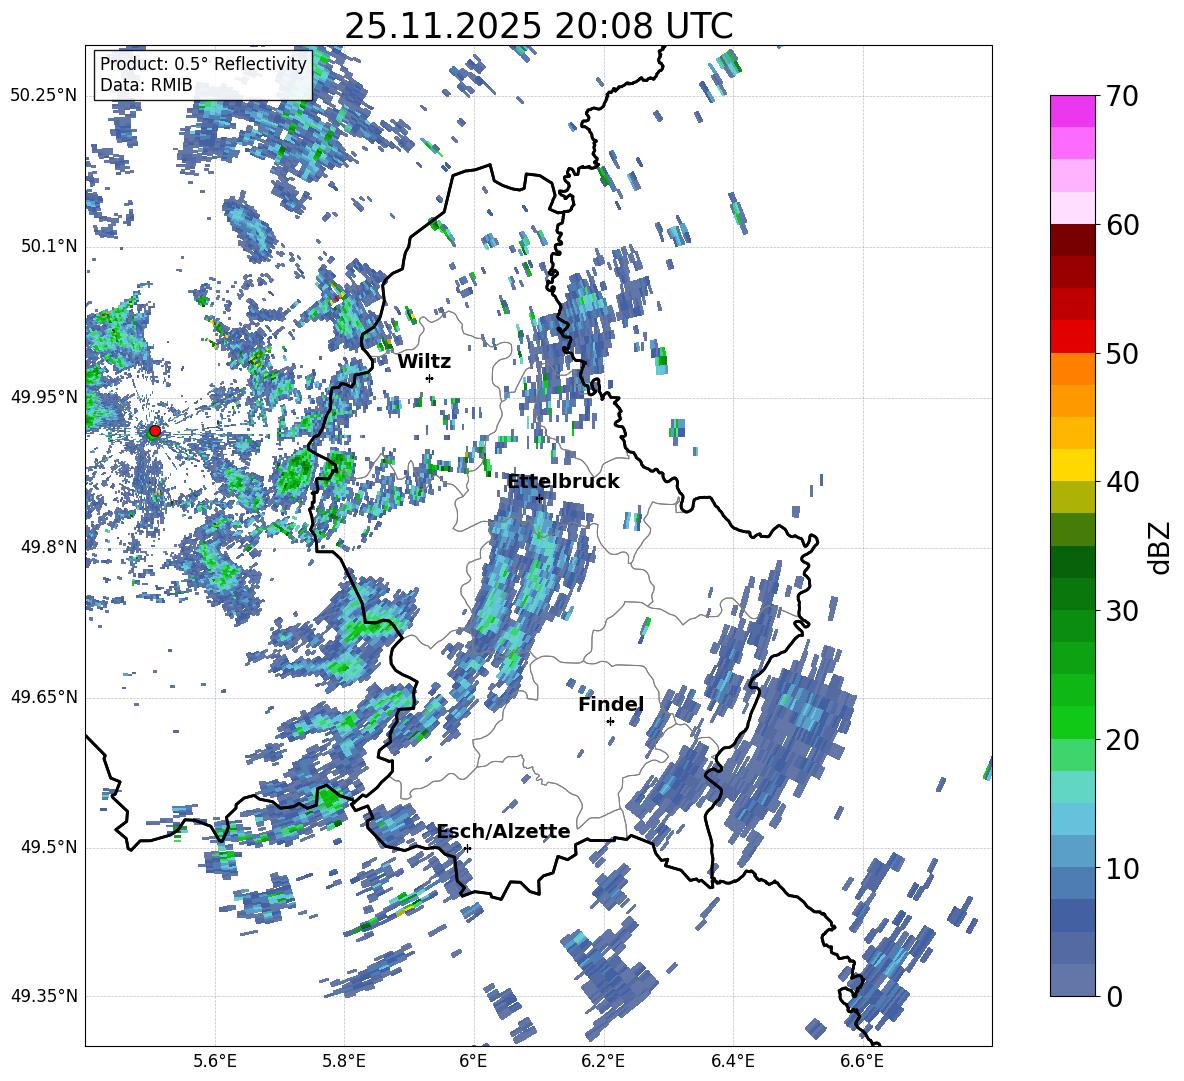The width and height of the screenshot is (1184, 1081).
Task: Click the 30 value on colorbar
Action: pos(1122,610)
